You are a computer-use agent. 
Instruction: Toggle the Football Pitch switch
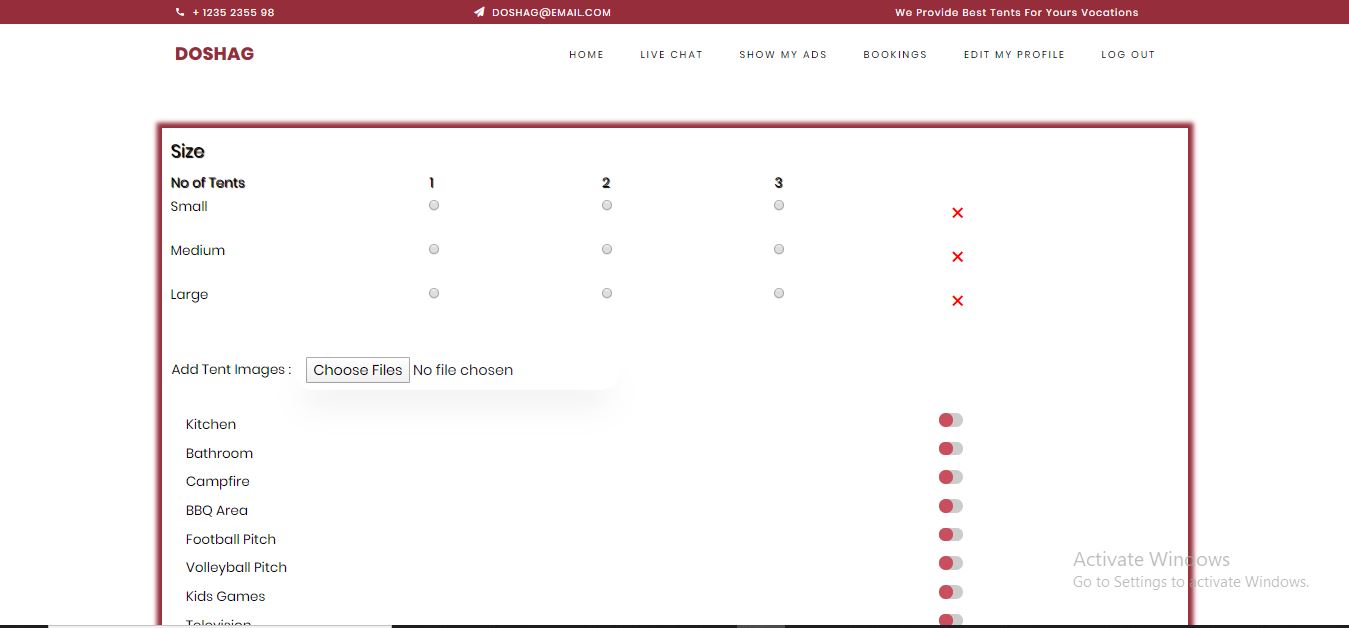(950, 535)
